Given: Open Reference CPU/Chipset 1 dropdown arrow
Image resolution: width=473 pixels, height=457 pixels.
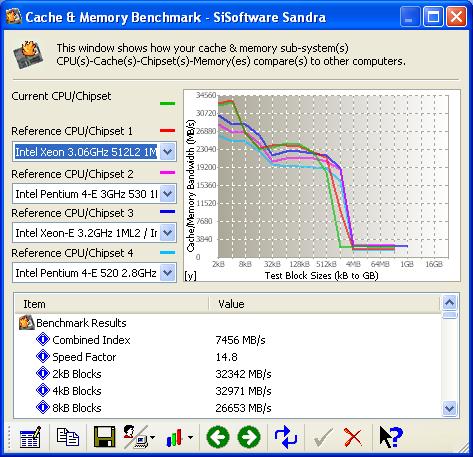Looking at the screenshot, I should [168, 152].
